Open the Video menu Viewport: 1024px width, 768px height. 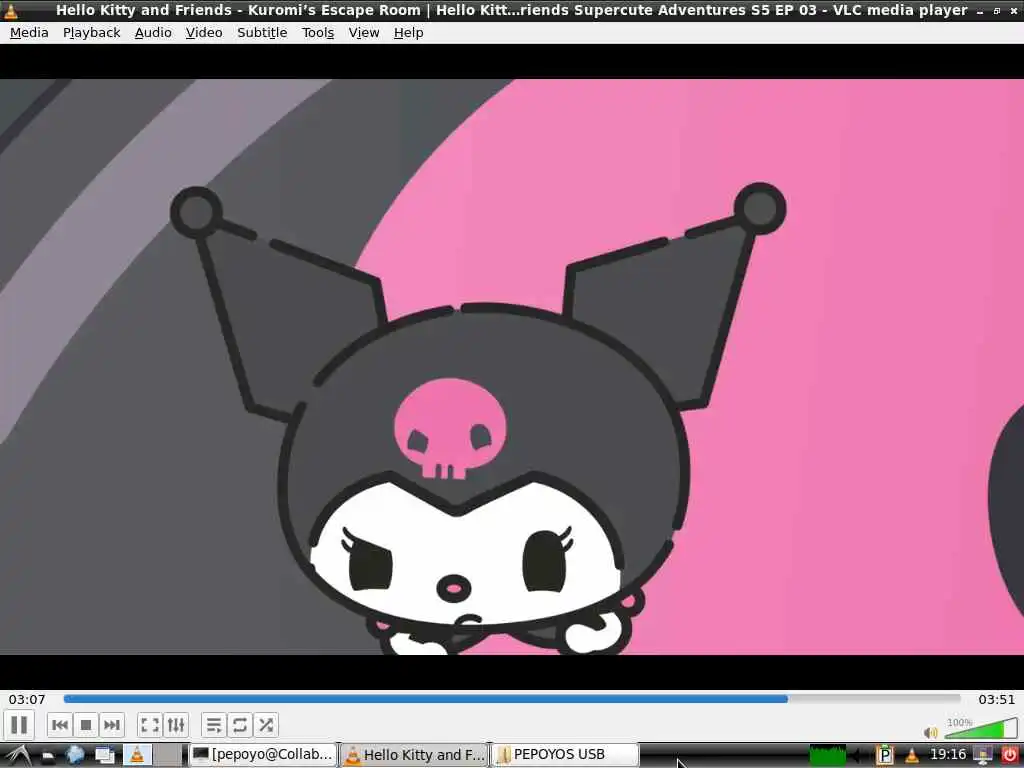click(x=204, y=33)
